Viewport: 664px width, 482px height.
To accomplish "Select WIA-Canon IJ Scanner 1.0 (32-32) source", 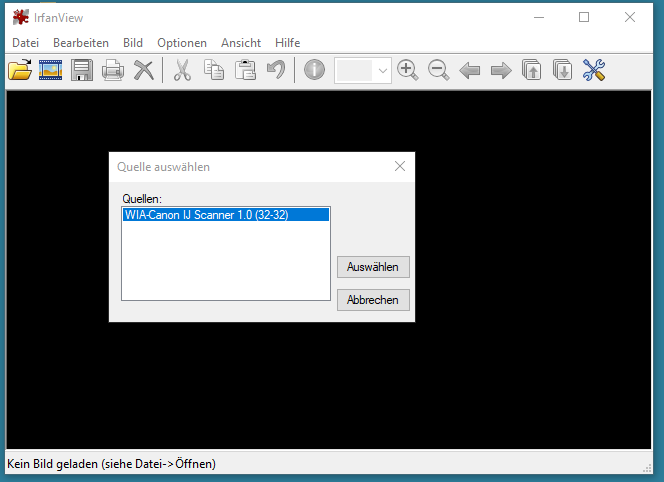I will tap(226, 215).
